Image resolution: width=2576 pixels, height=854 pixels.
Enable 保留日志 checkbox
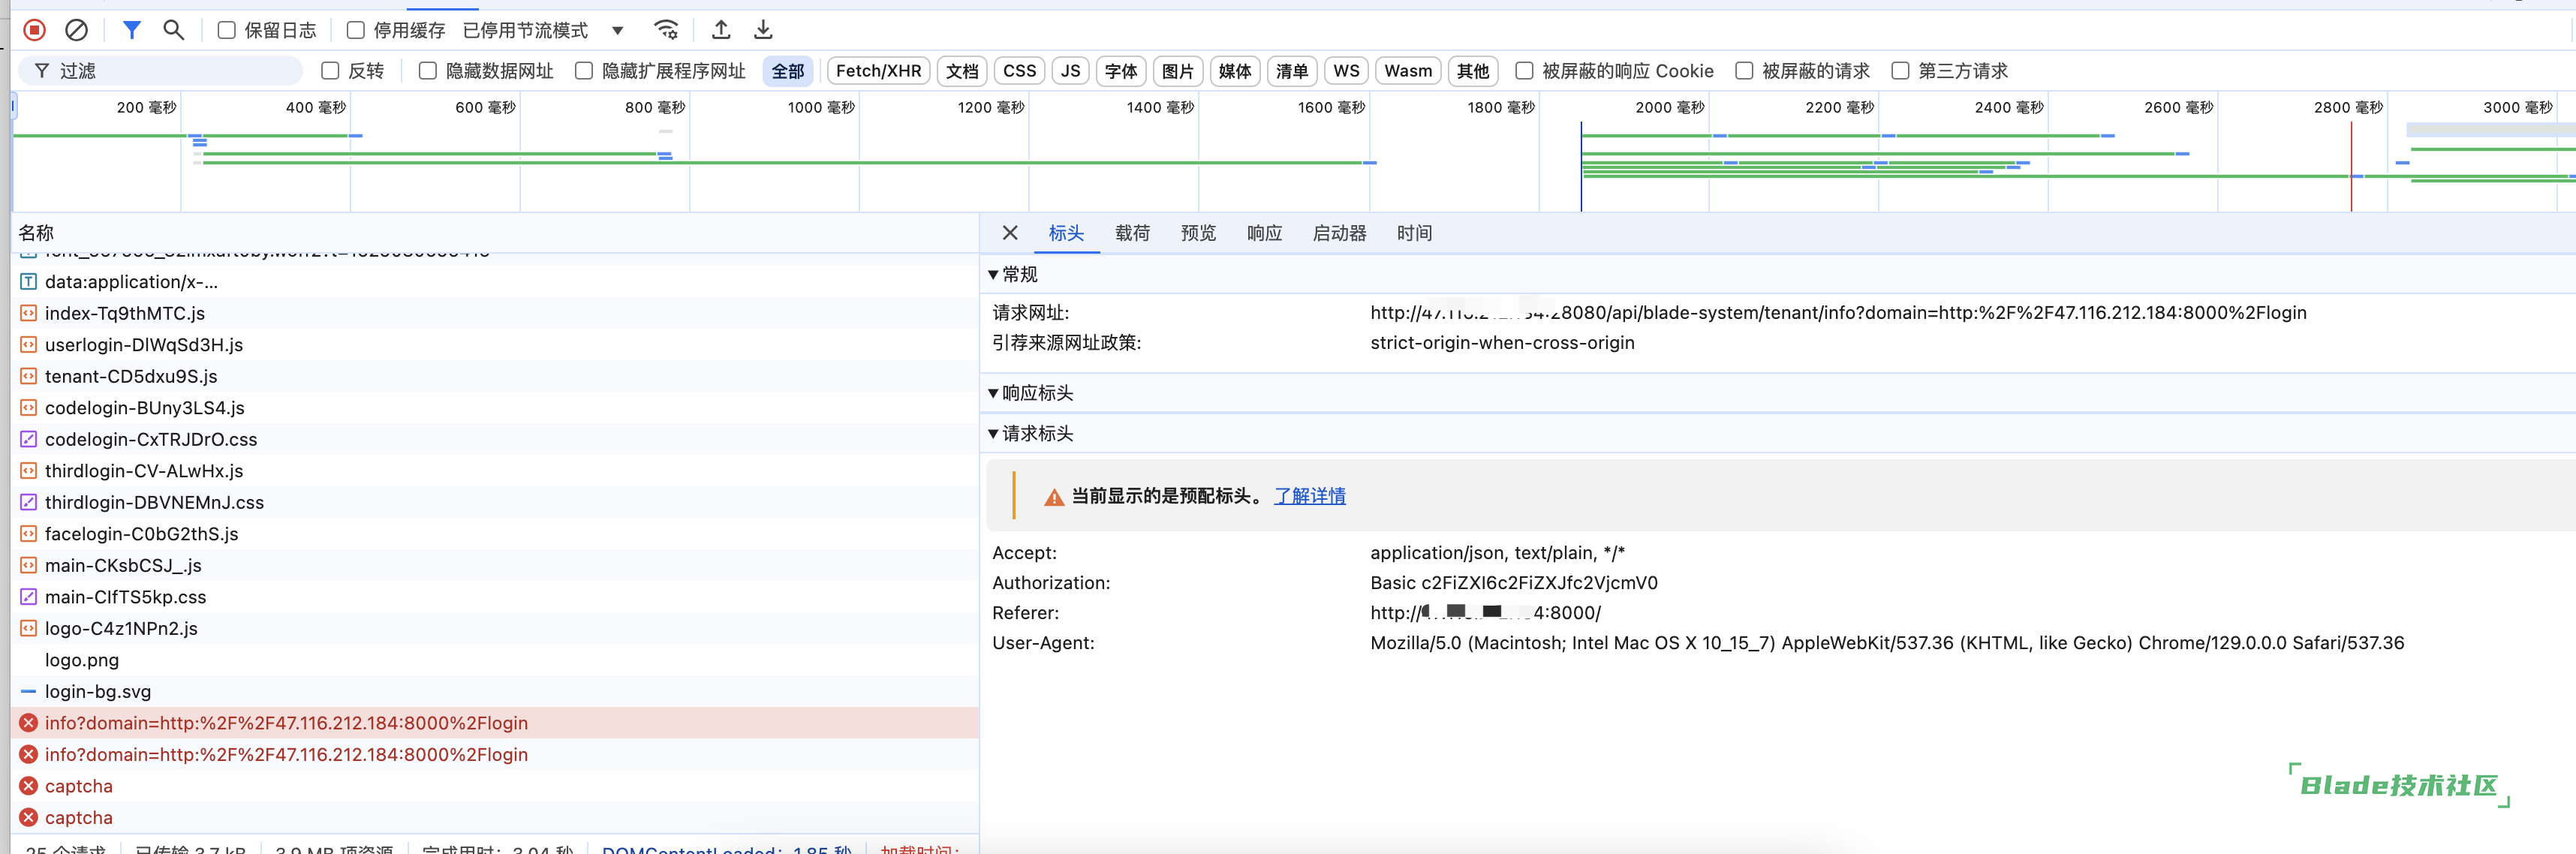tap(227, 30)
